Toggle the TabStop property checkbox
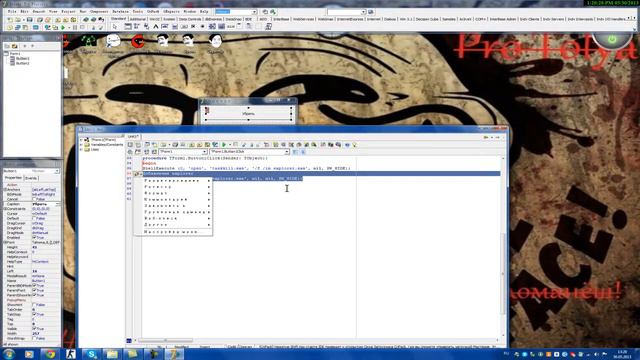The width and height of the screenshot is (640, 360). click(34, 314)
